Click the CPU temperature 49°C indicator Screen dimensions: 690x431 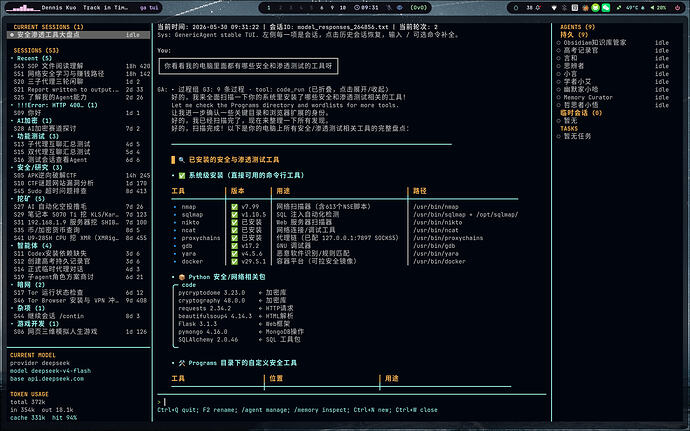(x=631, y=7)
